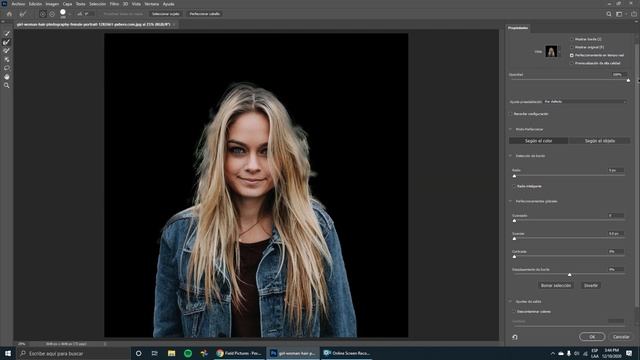This screenshot has width=640, height=360.
Task: Click the search icon at top right
Action: pyautogui.click(x=609, y=14)
